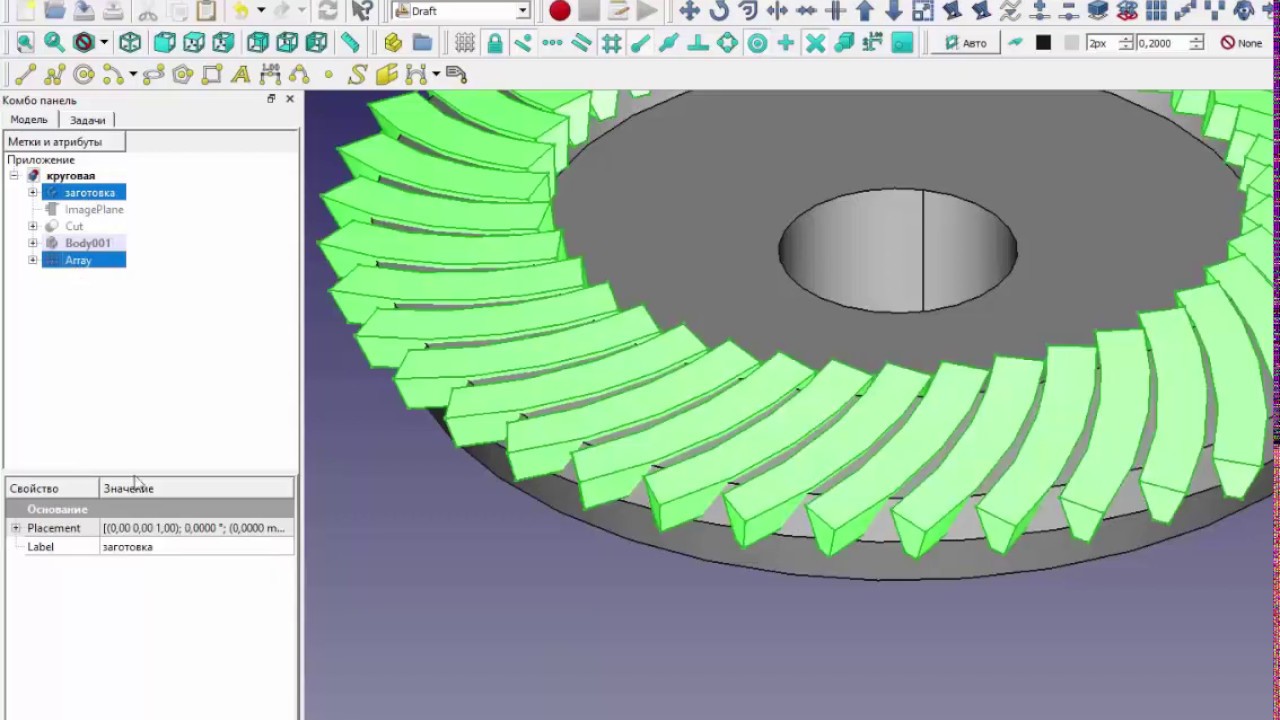Viewport: 1280px width, 720px height.
Task: Click the Draft Downgrade arrow tool
Action: (894, 11)
